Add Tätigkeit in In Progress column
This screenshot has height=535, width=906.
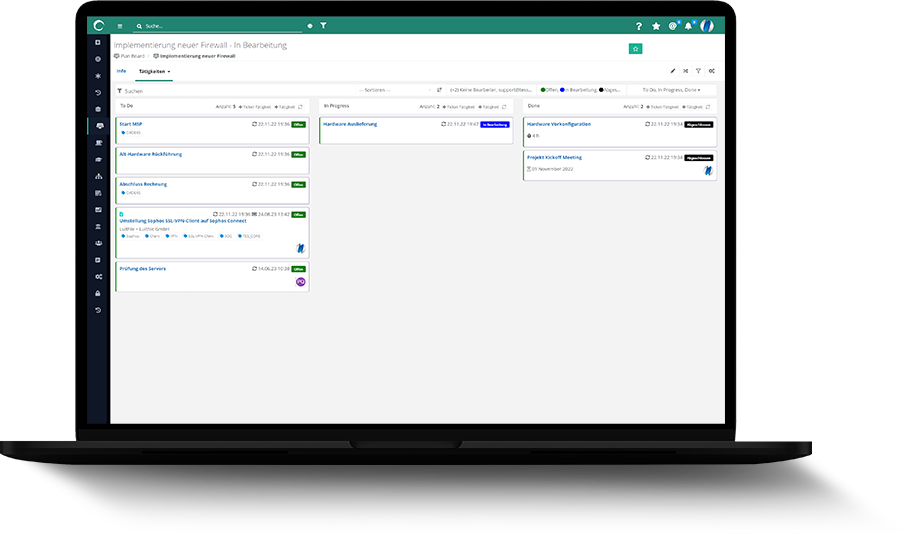coord(489,107)
